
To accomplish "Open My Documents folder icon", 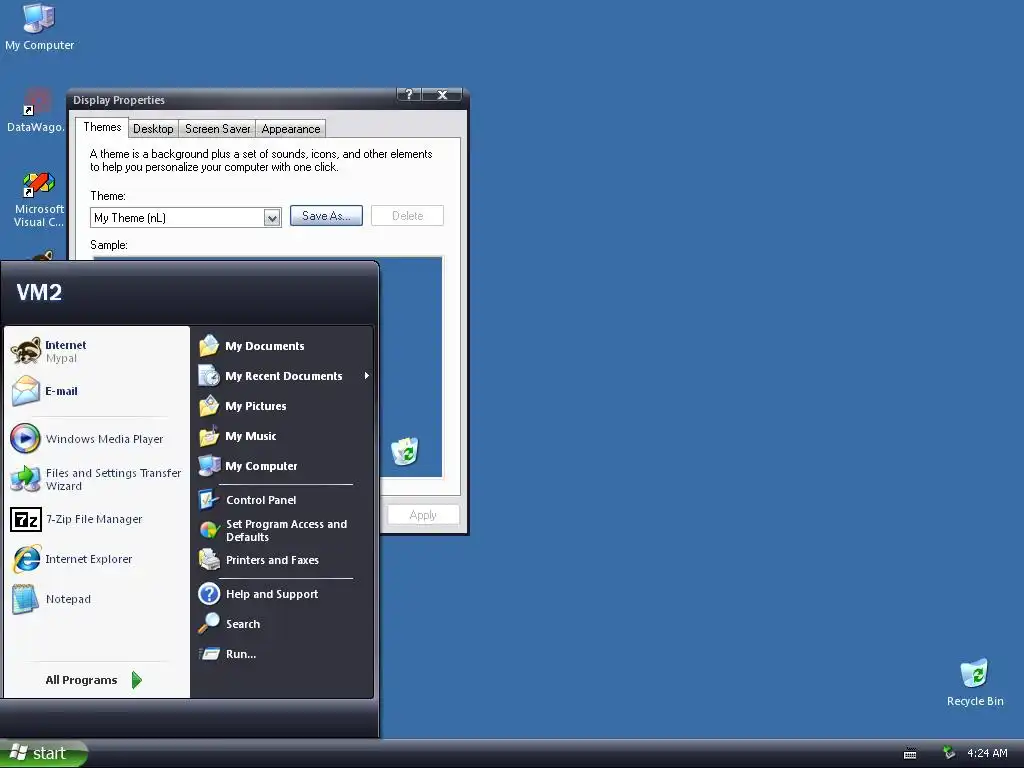I will pos(209,345).
